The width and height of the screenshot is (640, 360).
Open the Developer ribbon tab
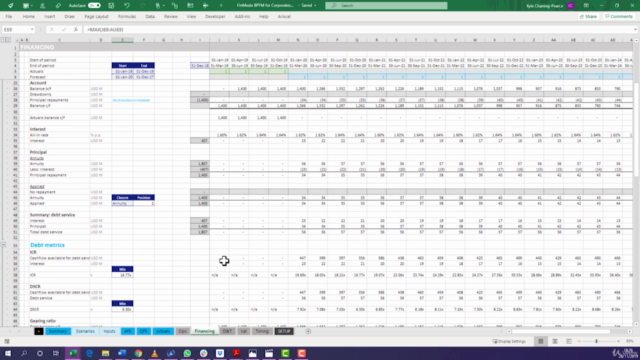coord(215,17)
